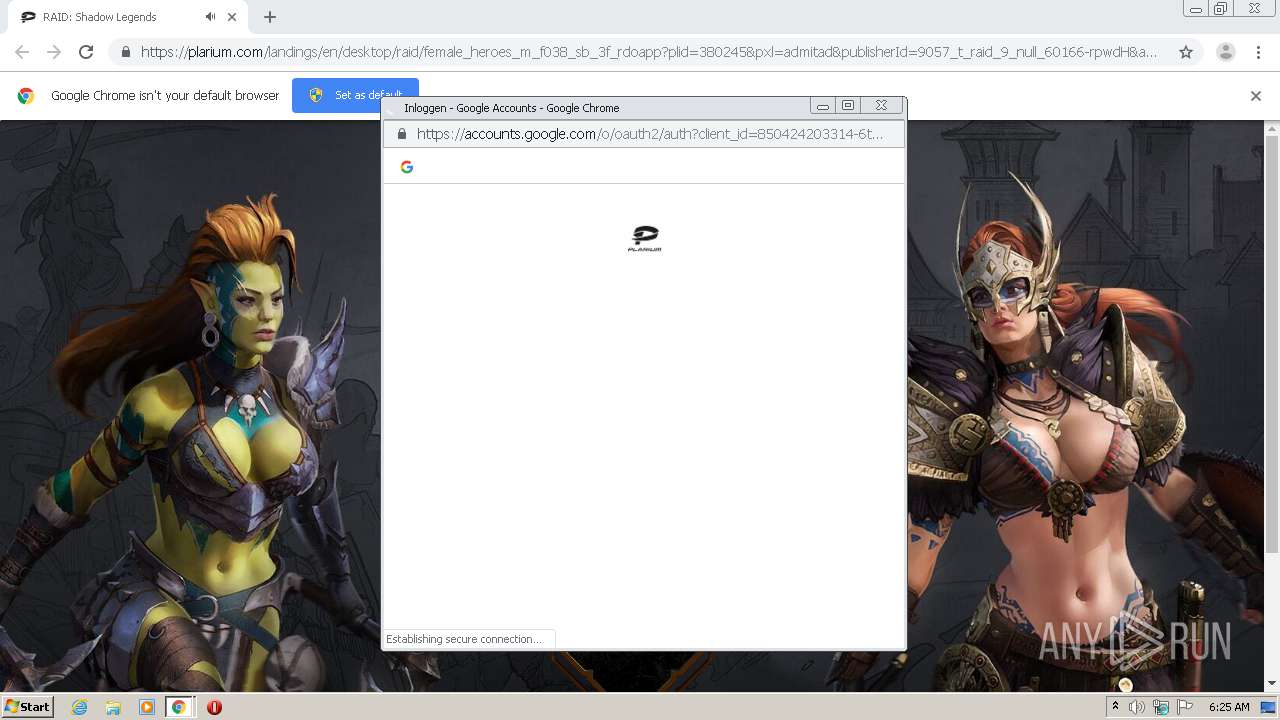Maximize the Google Accounts popup window
This screenshot has height=720, width=1280.
[848, 105]
